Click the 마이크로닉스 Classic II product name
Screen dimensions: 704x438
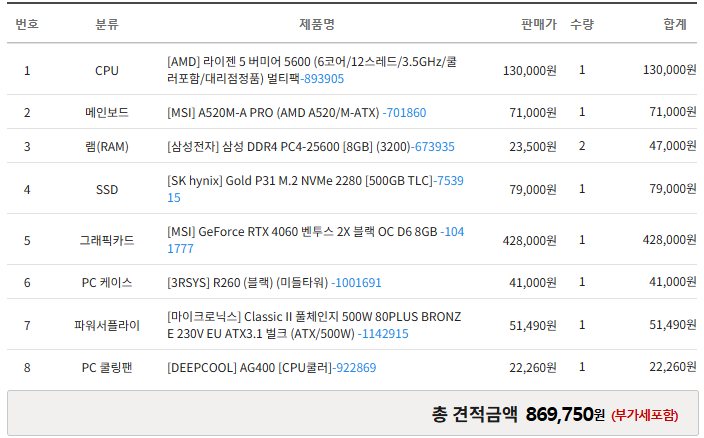pyautogui.click(x=314, y=325)
